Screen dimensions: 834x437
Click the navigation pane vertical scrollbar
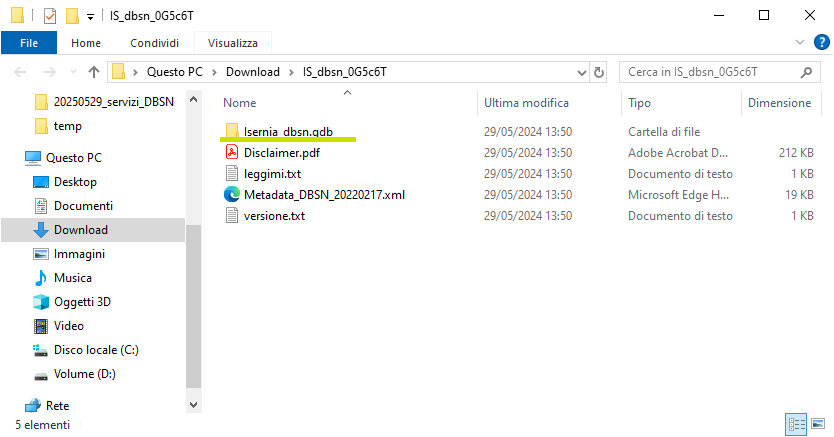coord(194,300)
